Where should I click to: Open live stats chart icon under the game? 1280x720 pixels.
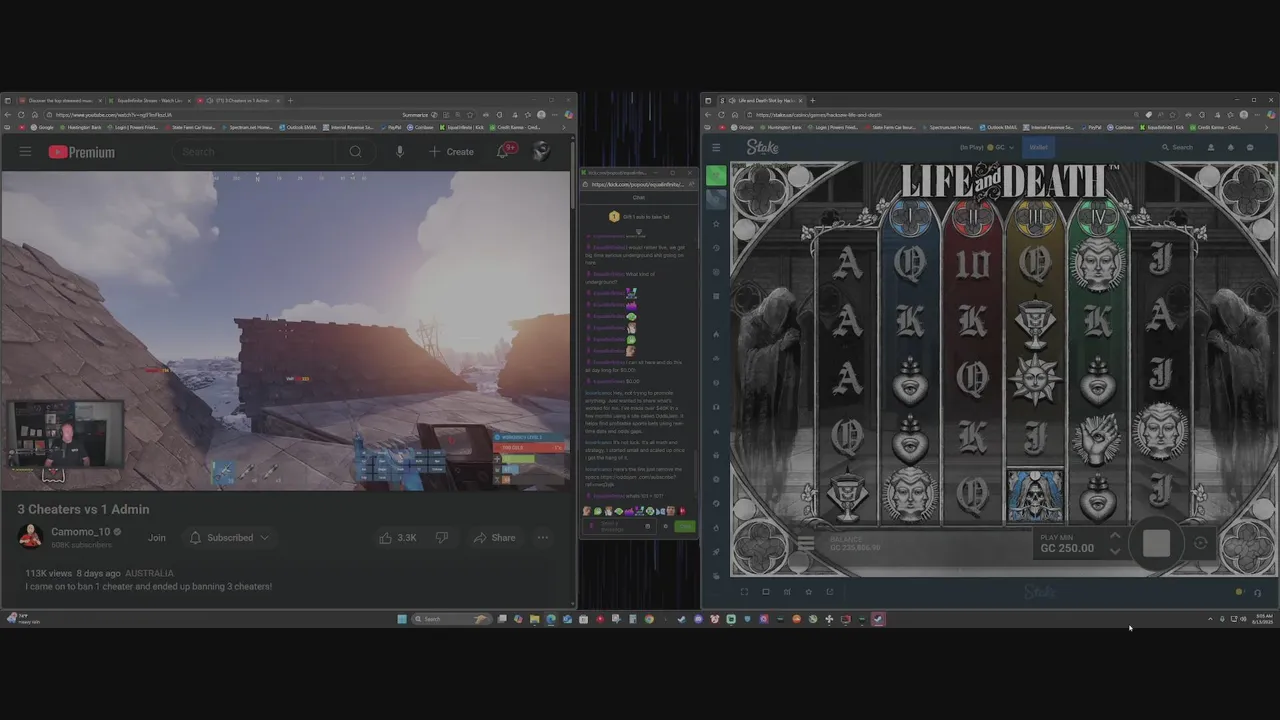coord(787,592)
